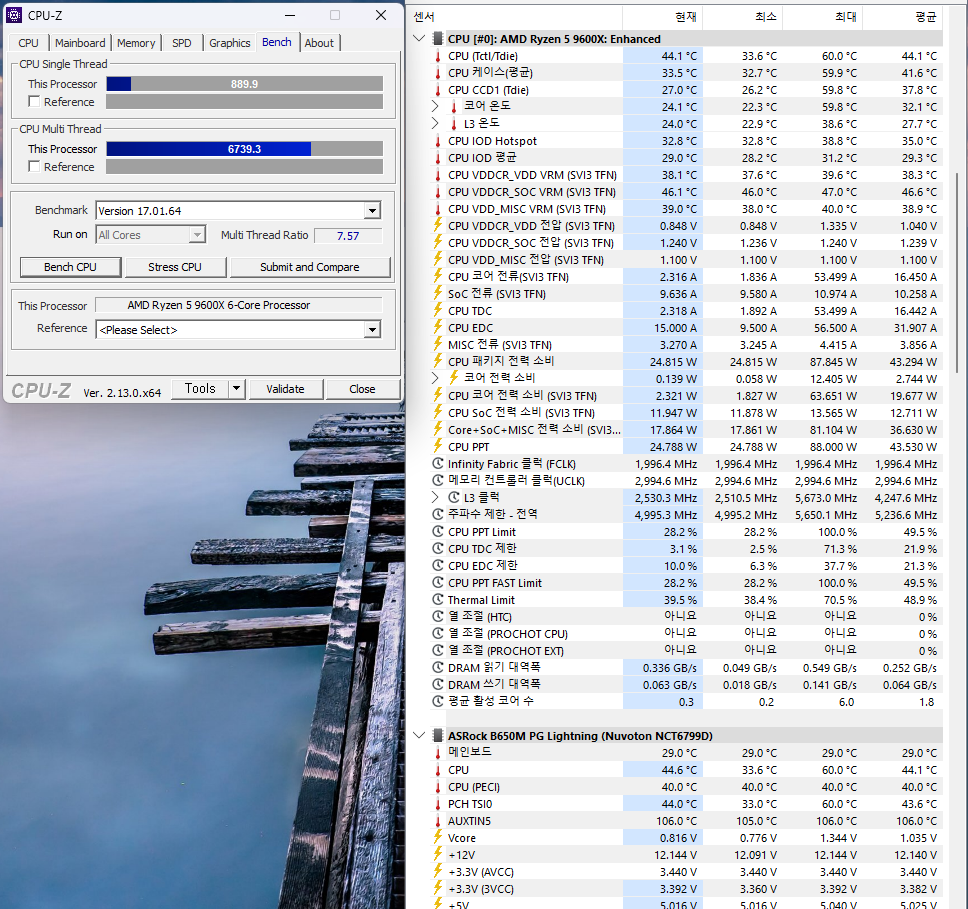Viewport: 968px width, 909px height.
Task: Switch to the Memory tab
Action: tap(136, 43)
